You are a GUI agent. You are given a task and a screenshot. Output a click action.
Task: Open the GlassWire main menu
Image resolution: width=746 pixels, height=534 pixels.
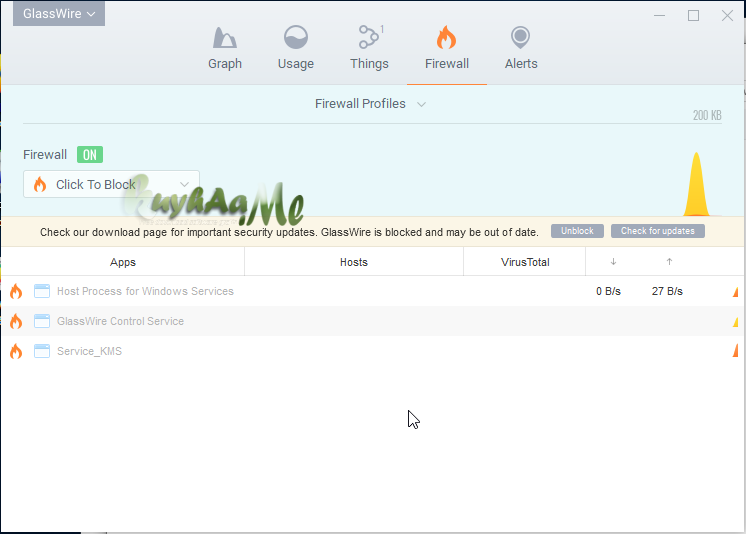[x=59, y=14]
